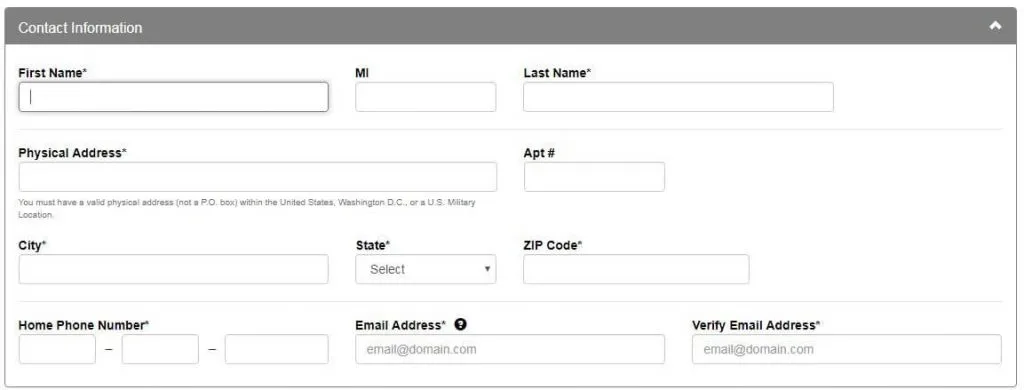The height and width of the screenshot is (390, 1024).
Task: Select the MI text box
Action: (426, 97)
